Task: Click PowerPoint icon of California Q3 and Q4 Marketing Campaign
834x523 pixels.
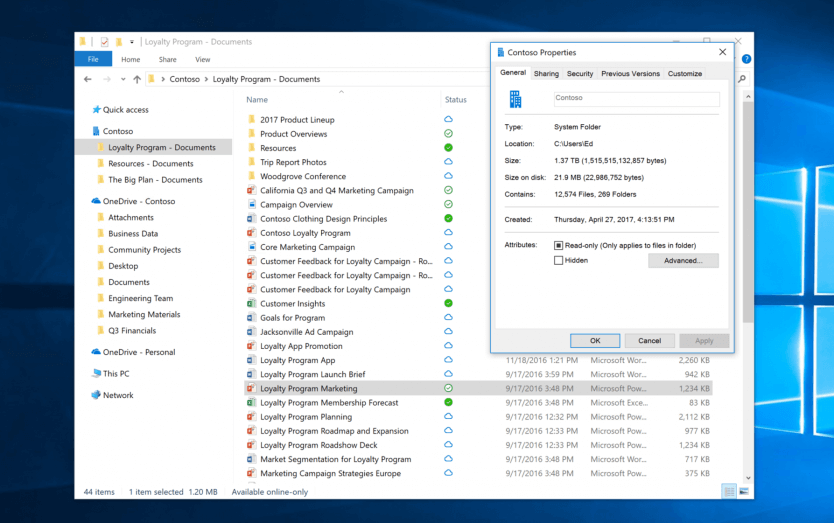Action: pos(251,190)
